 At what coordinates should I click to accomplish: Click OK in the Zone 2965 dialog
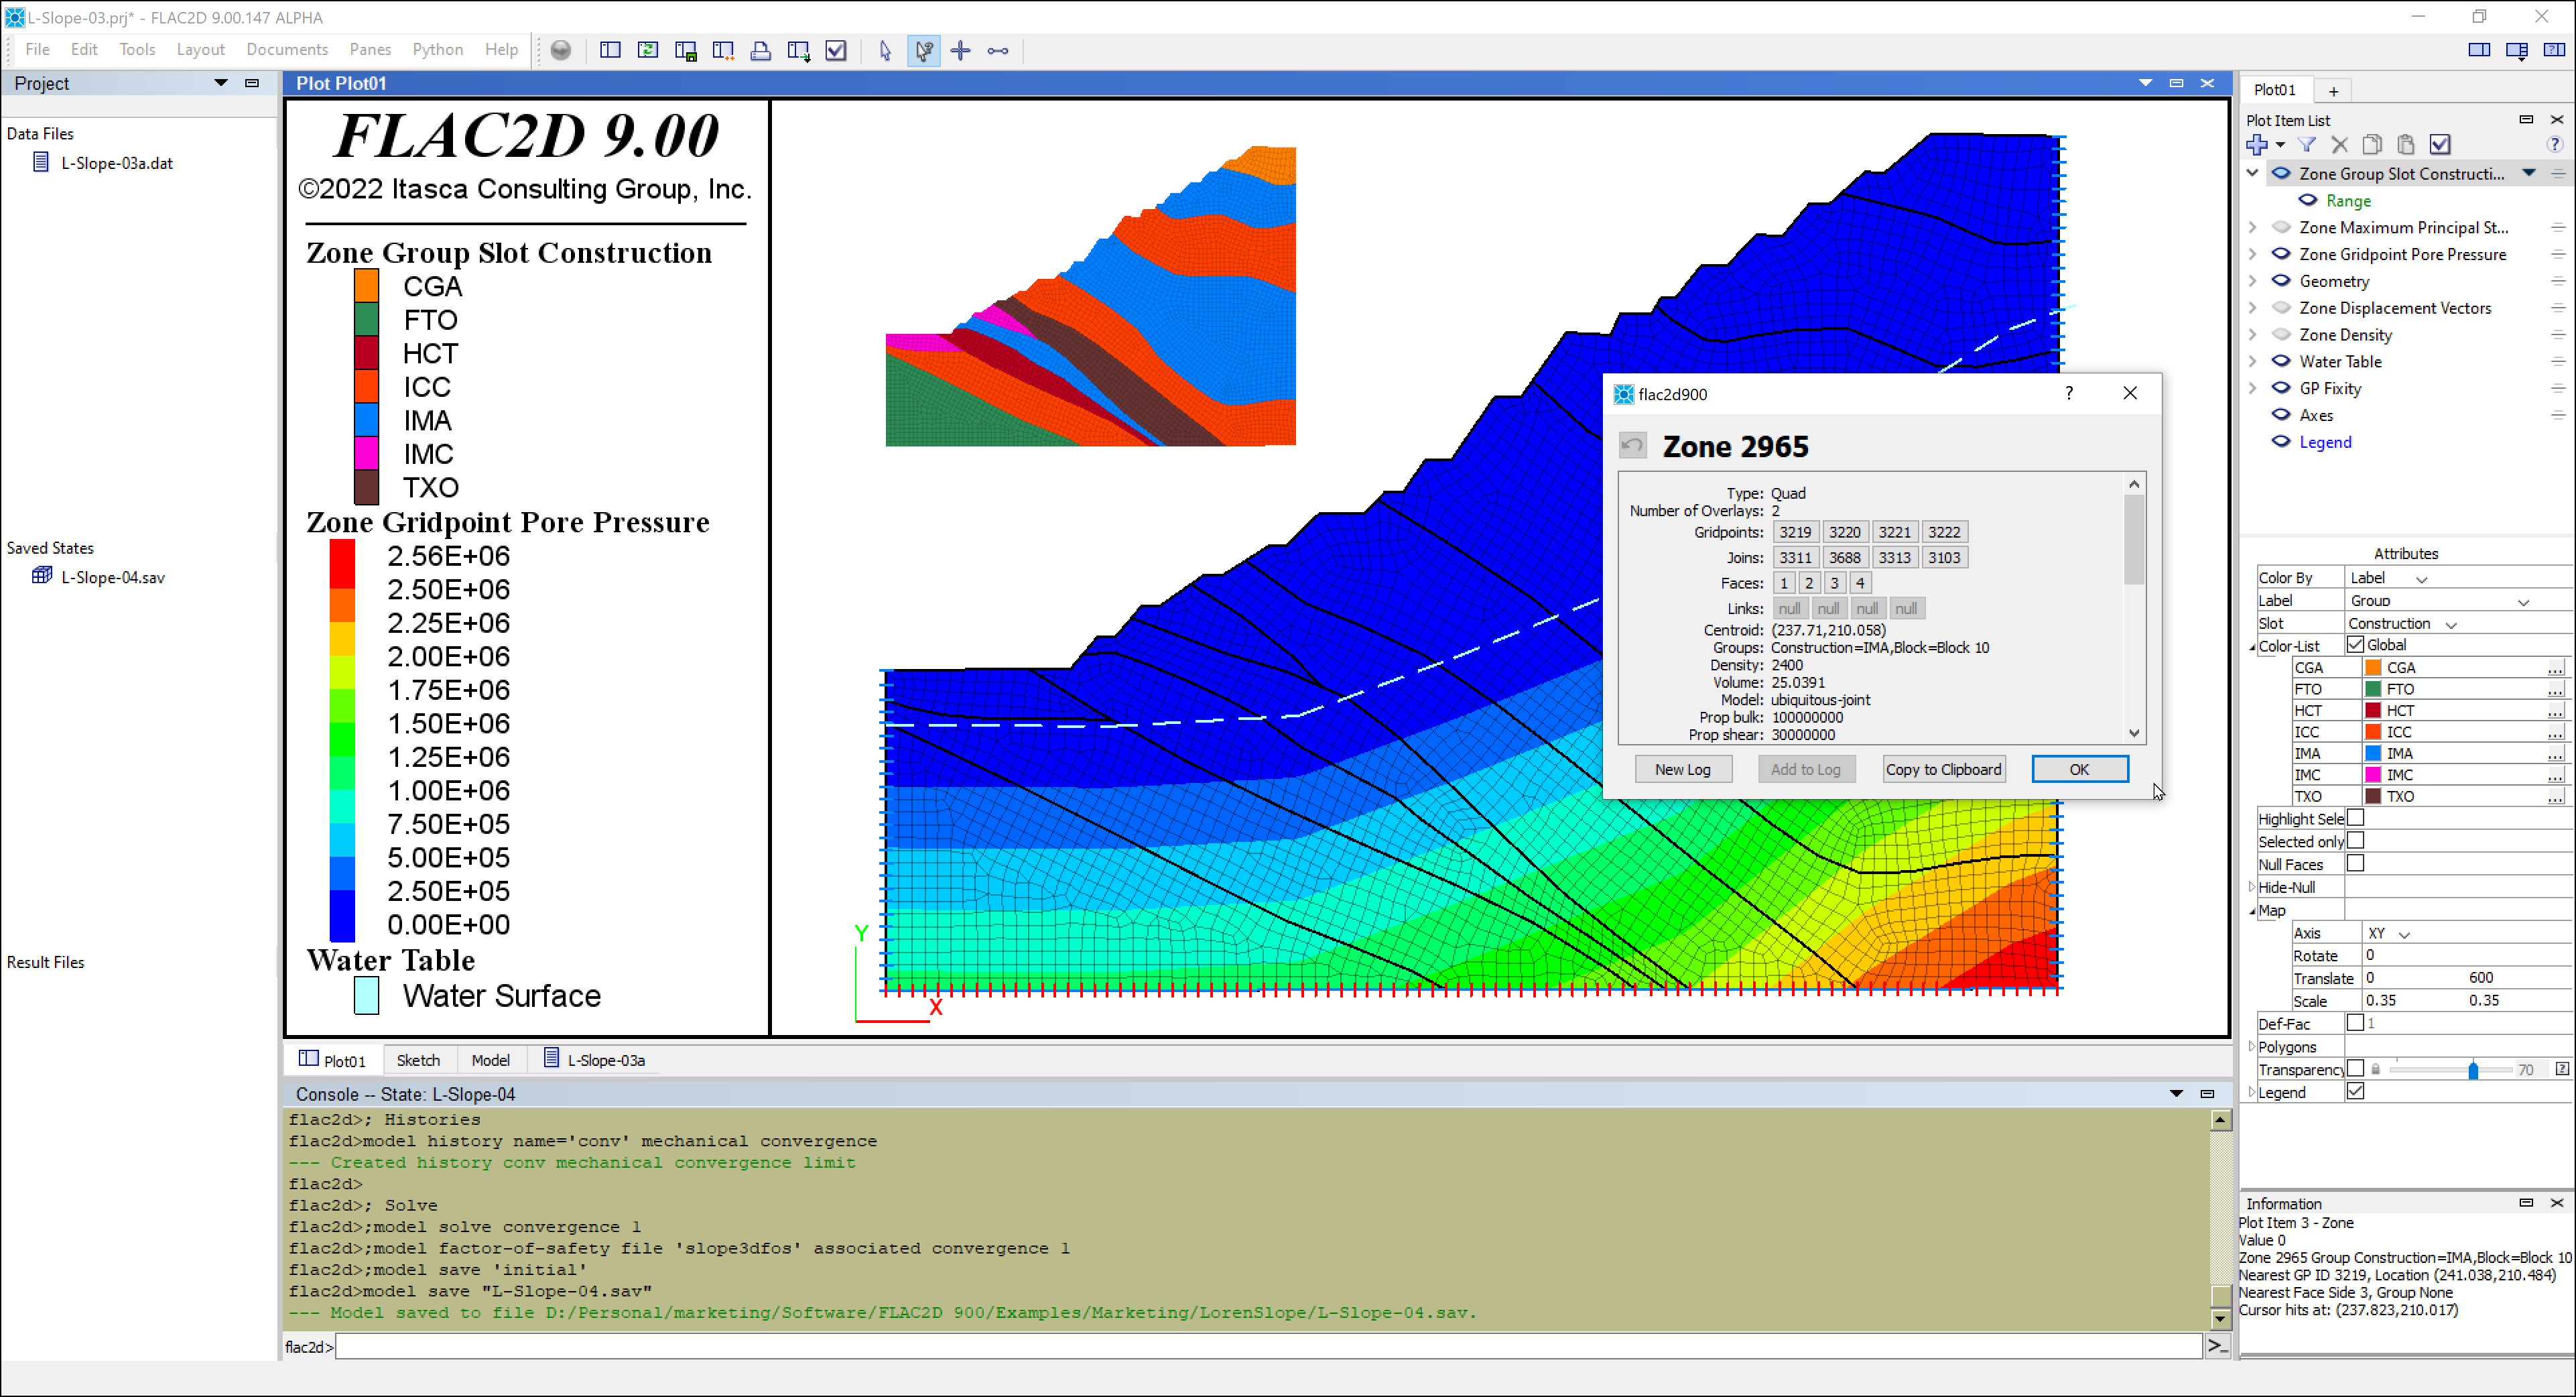[x=2080, y=769]
